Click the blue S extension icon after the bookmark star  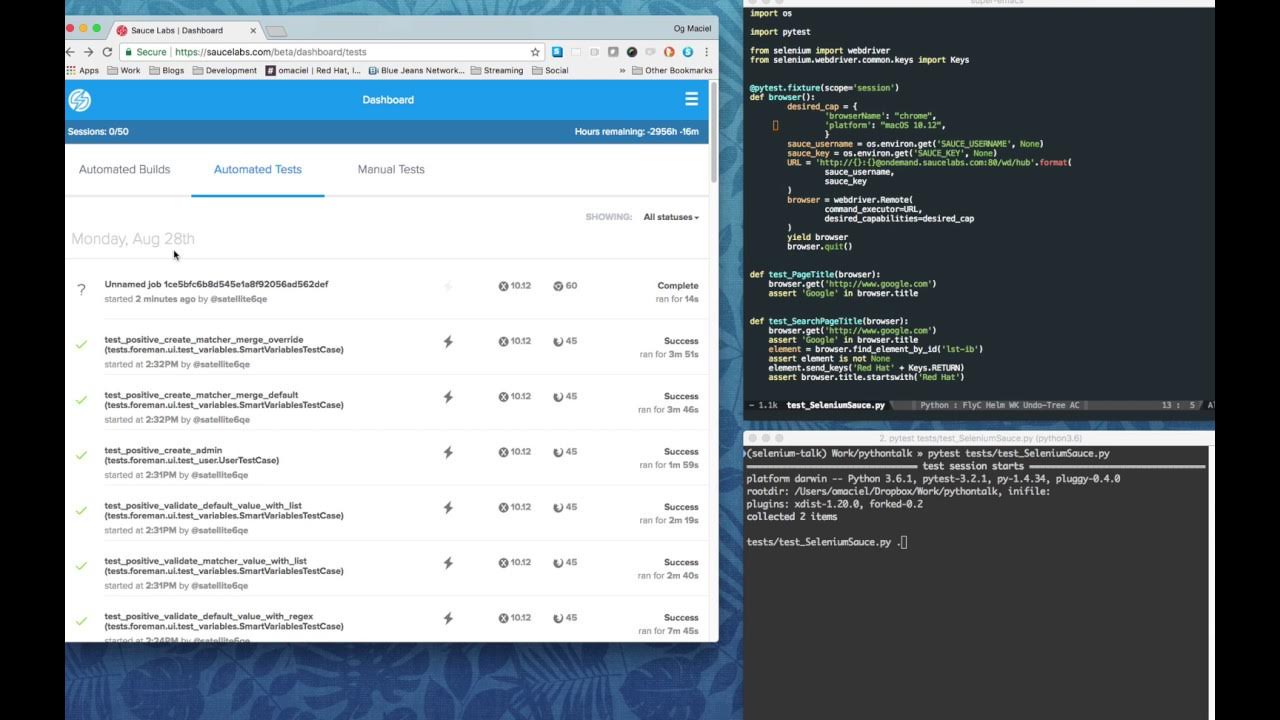[557, 52]
